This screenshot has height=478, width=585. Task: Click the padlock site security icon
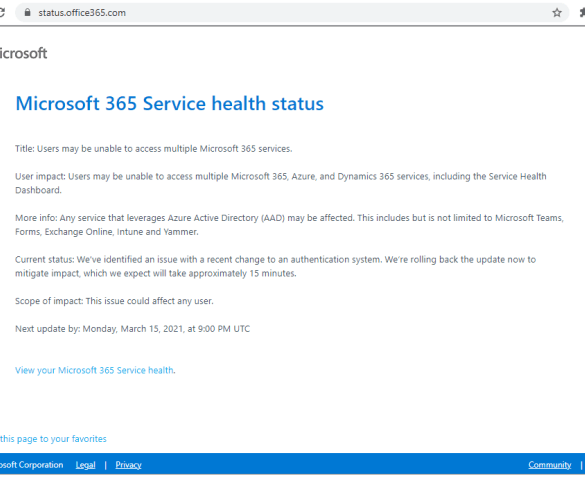click(27, 12)
